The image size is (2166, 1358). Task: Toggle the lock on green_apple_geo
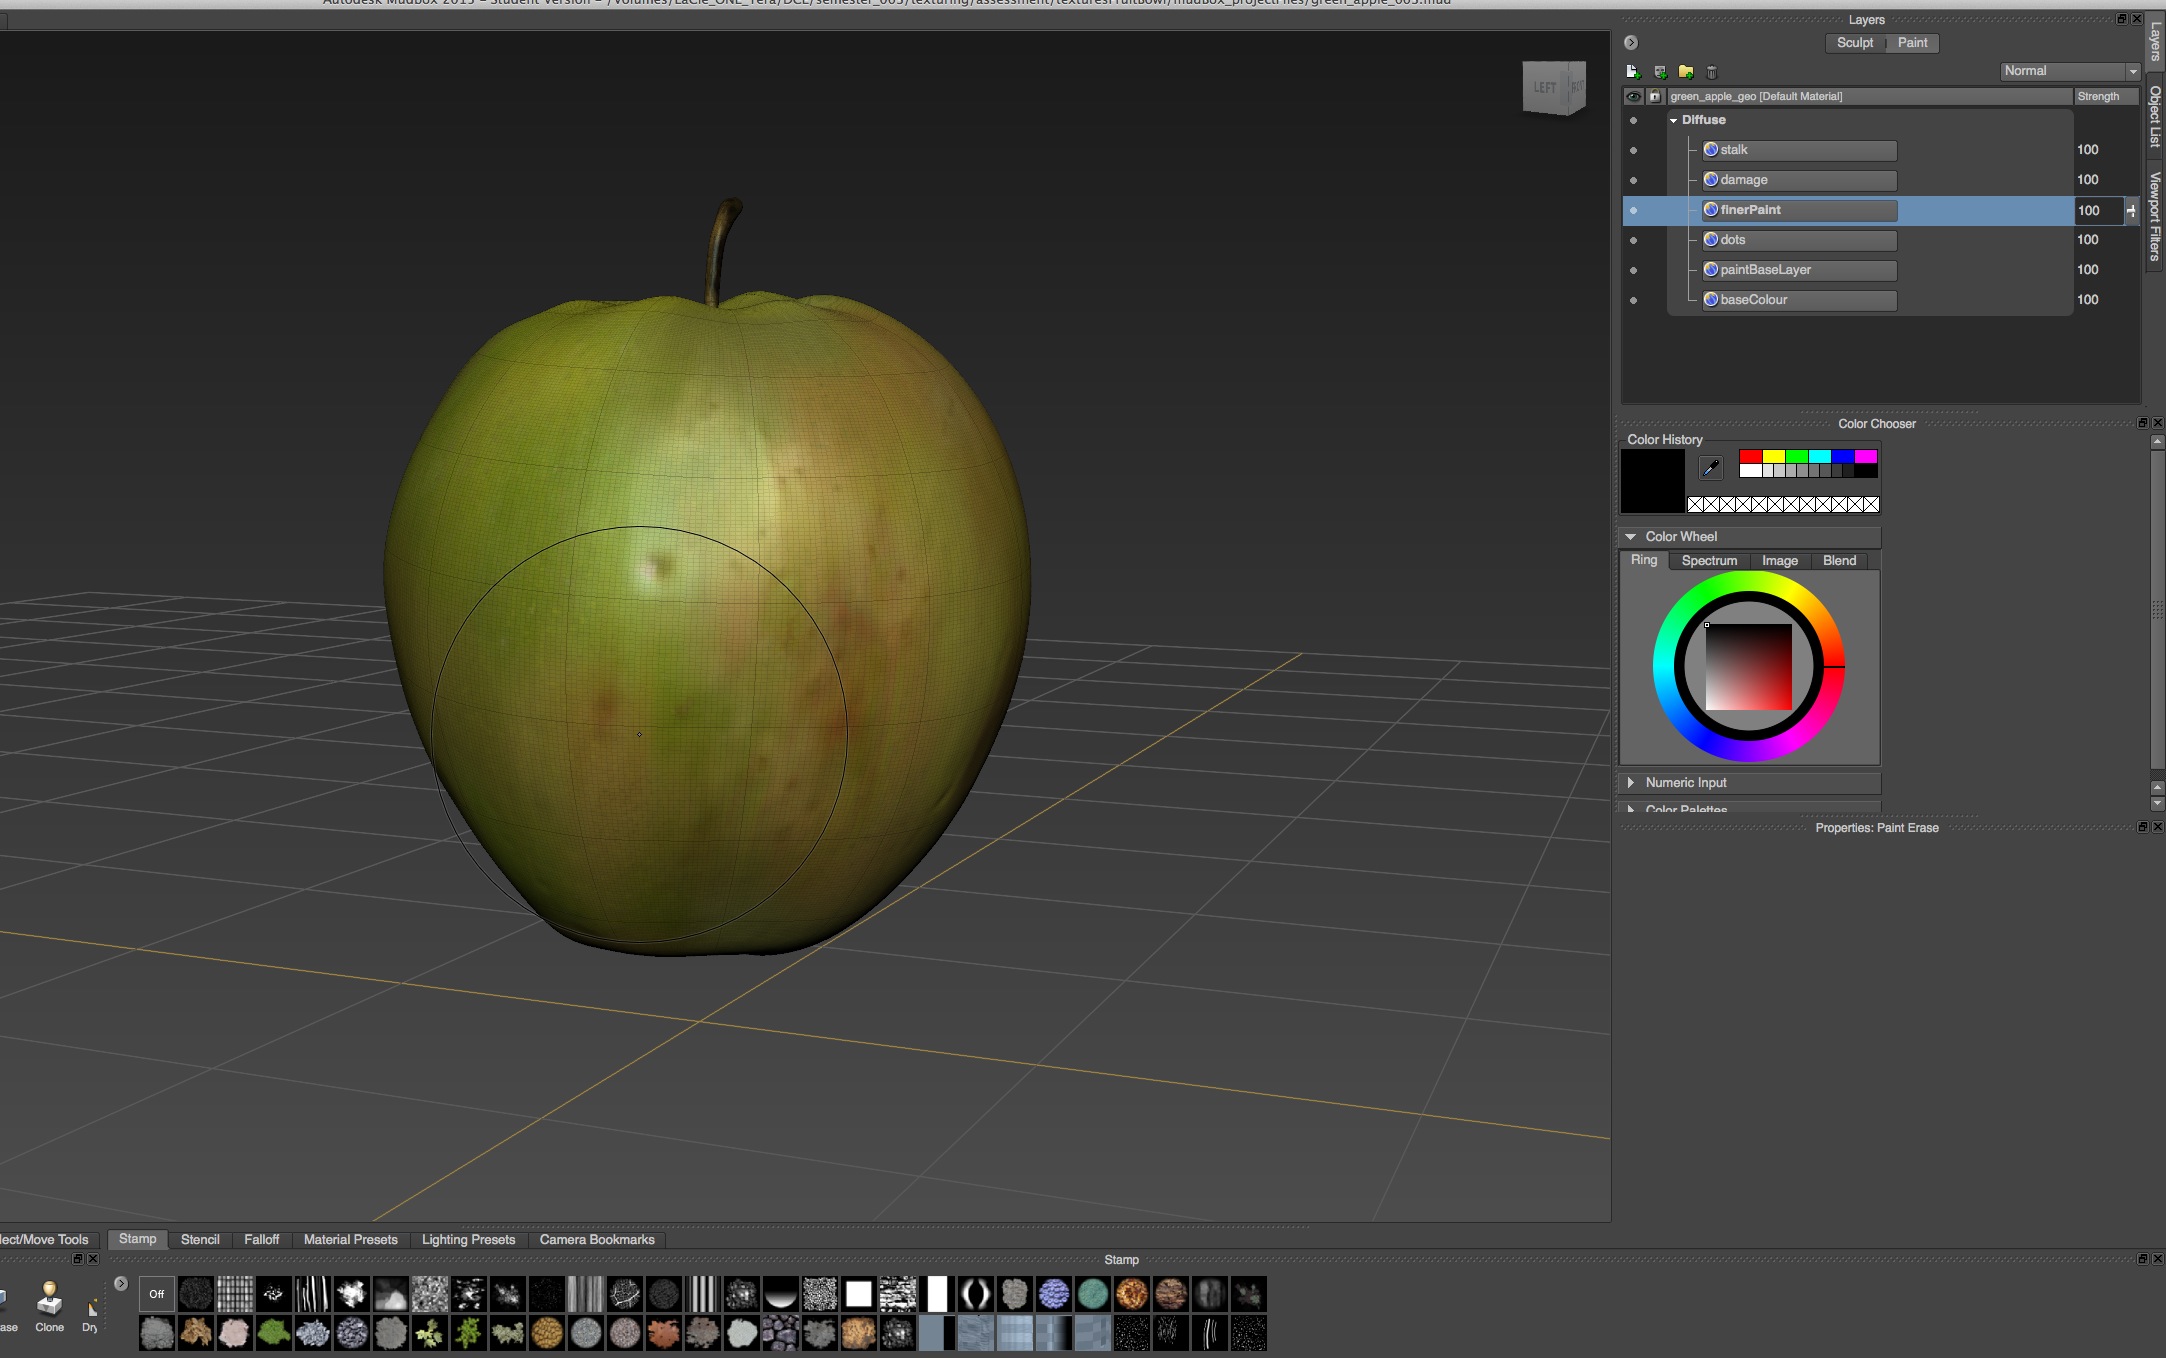(x=1654, y=97)
